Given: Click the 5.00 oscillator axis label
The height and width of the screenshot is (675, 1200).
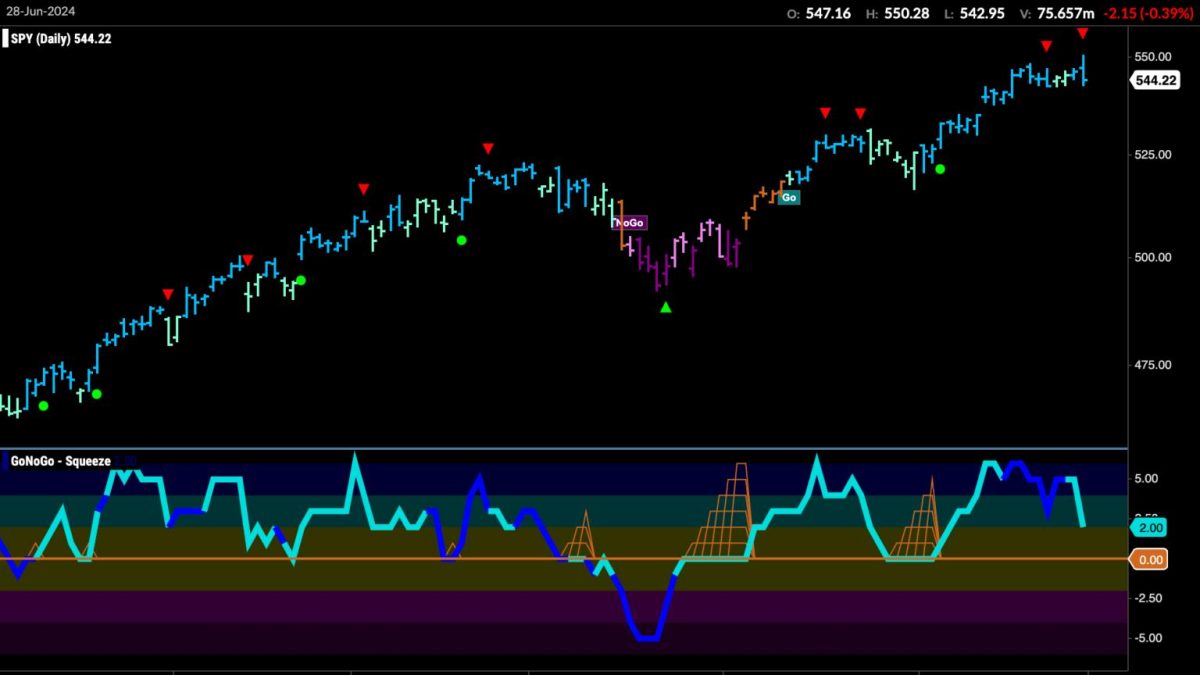Looking at the screenshot, I should (1147, 479).
